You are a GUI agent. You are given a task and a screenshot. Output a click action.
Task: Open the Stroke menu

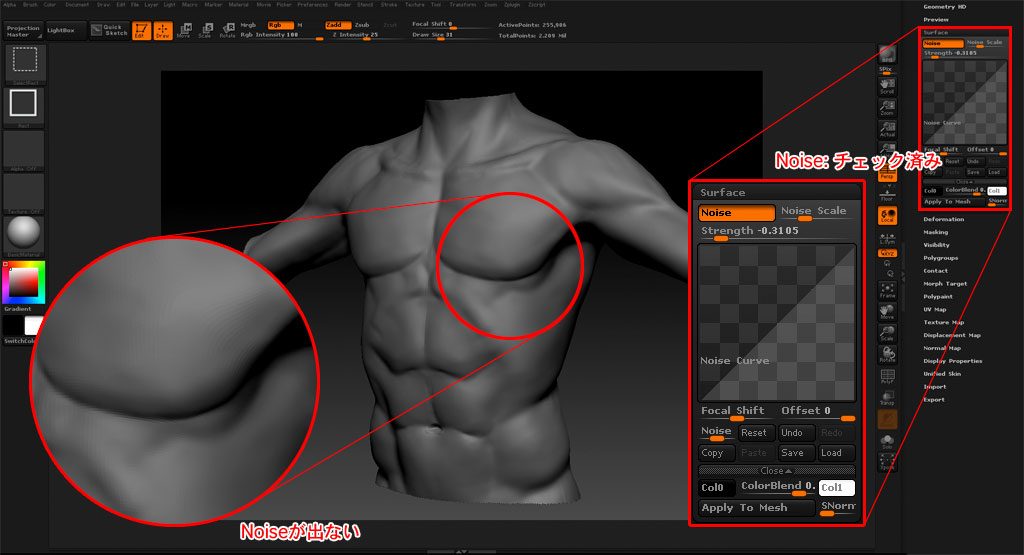pyautogui.click(x=389, y=5)
